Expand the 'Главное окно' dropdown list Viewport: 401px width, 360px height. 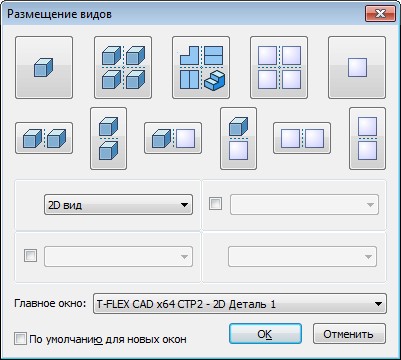[240, 304]
